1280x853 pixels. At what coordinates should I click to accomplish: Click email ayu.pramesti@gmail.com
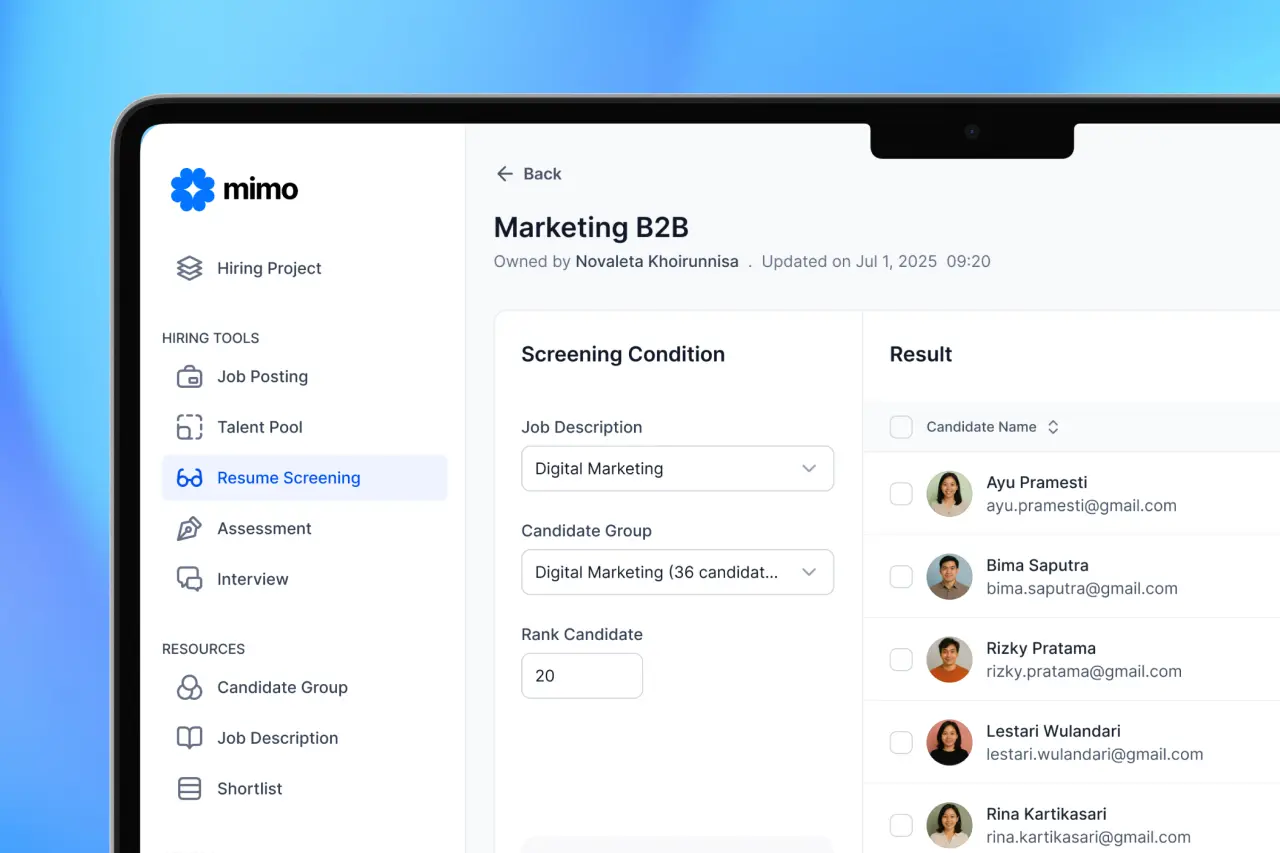pyautogui.click(x=1081, y=506)
